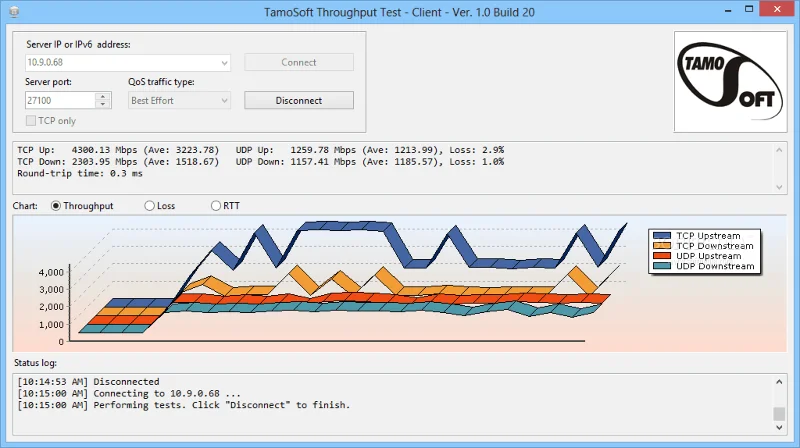Decrement server port with down spinner arrow
The height and width of the screenshot is (448, 800).
103,104
